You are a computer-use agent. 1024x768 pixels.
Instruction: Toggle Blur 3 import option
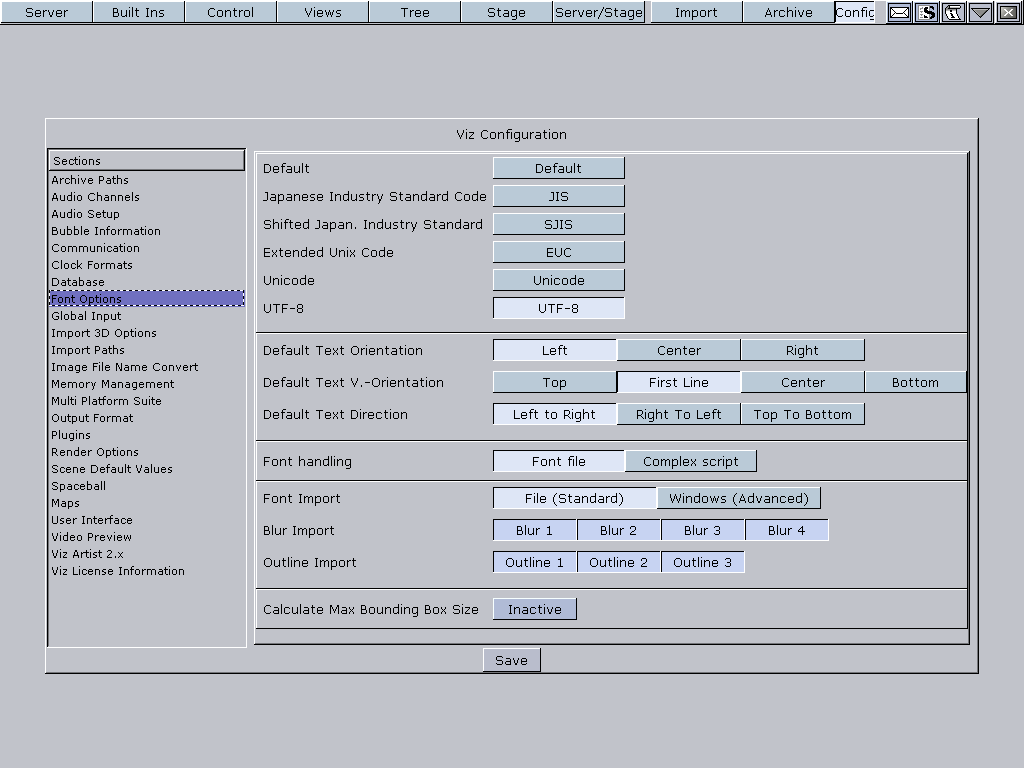point(702,530)
